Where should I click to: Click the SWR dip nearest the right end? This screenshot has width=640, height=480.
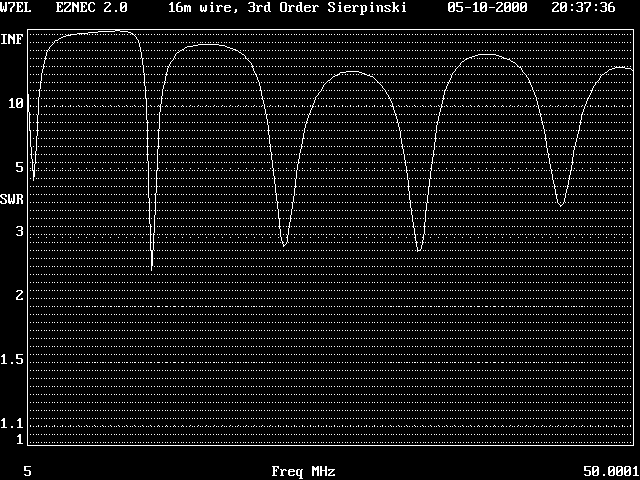pyautogui.click(x=561, y=204)
